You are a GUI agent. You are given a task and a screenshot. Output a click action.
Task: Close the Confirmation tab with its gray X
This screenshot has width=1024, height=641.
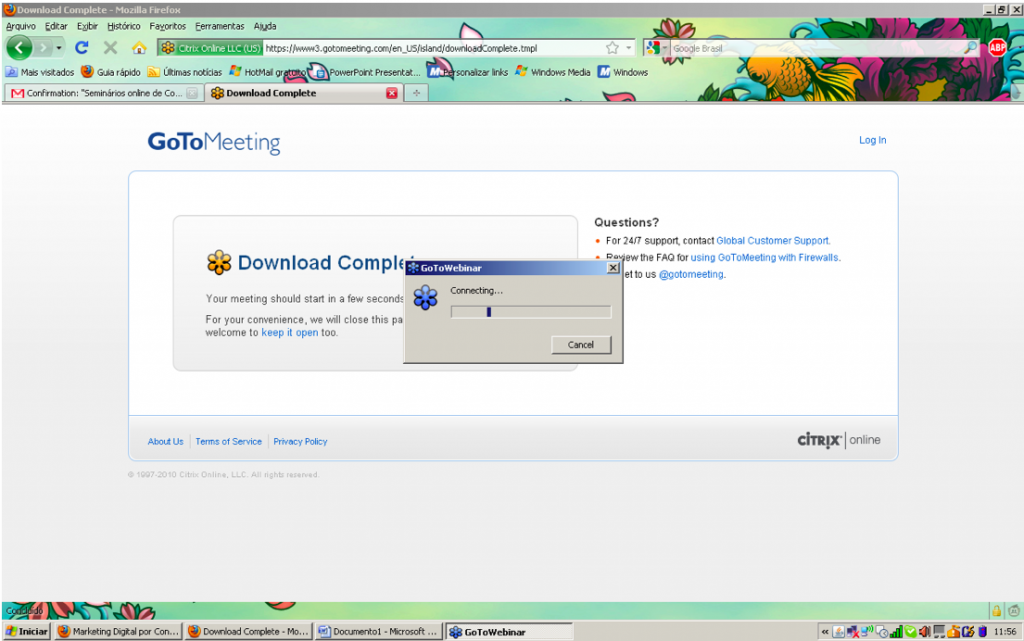(x=192, y=93)
